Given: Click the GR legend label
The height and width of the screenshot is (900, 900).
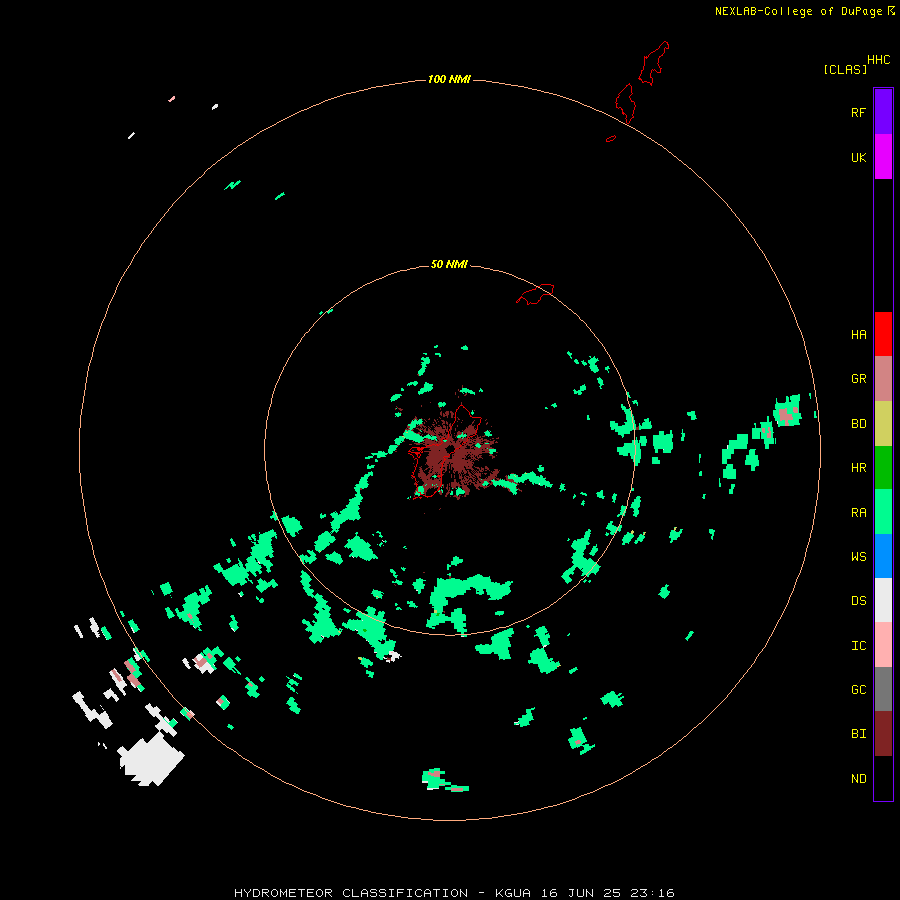Looking at the screenshot, I should 858,379.
